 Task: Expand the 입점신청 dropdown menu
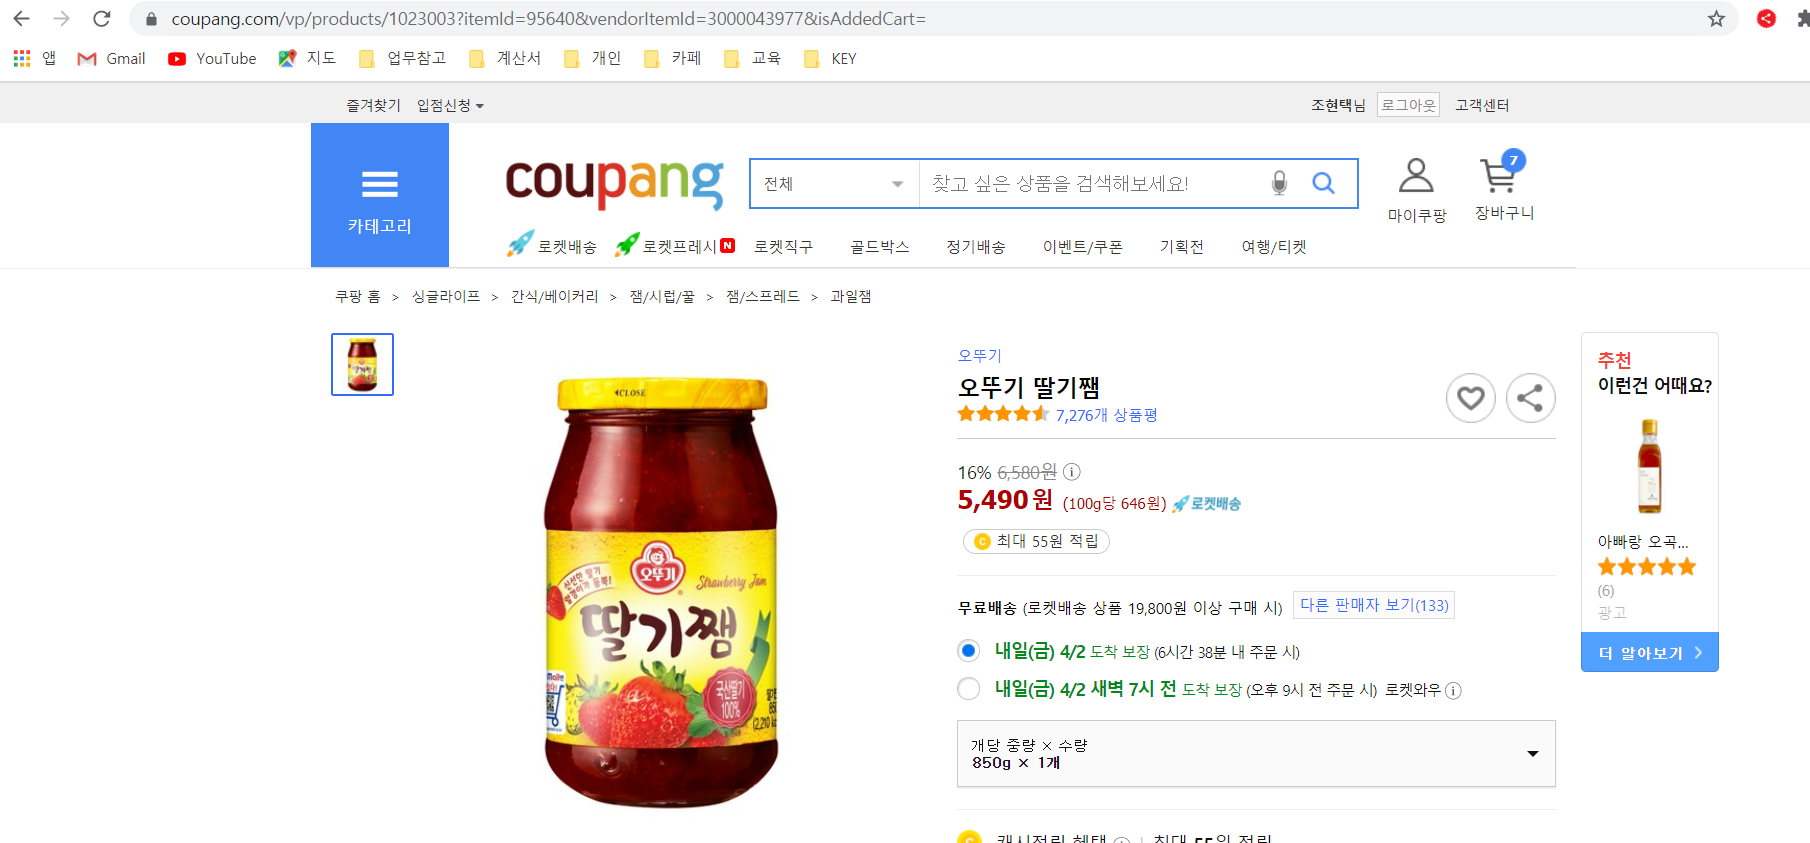(450, 105)
